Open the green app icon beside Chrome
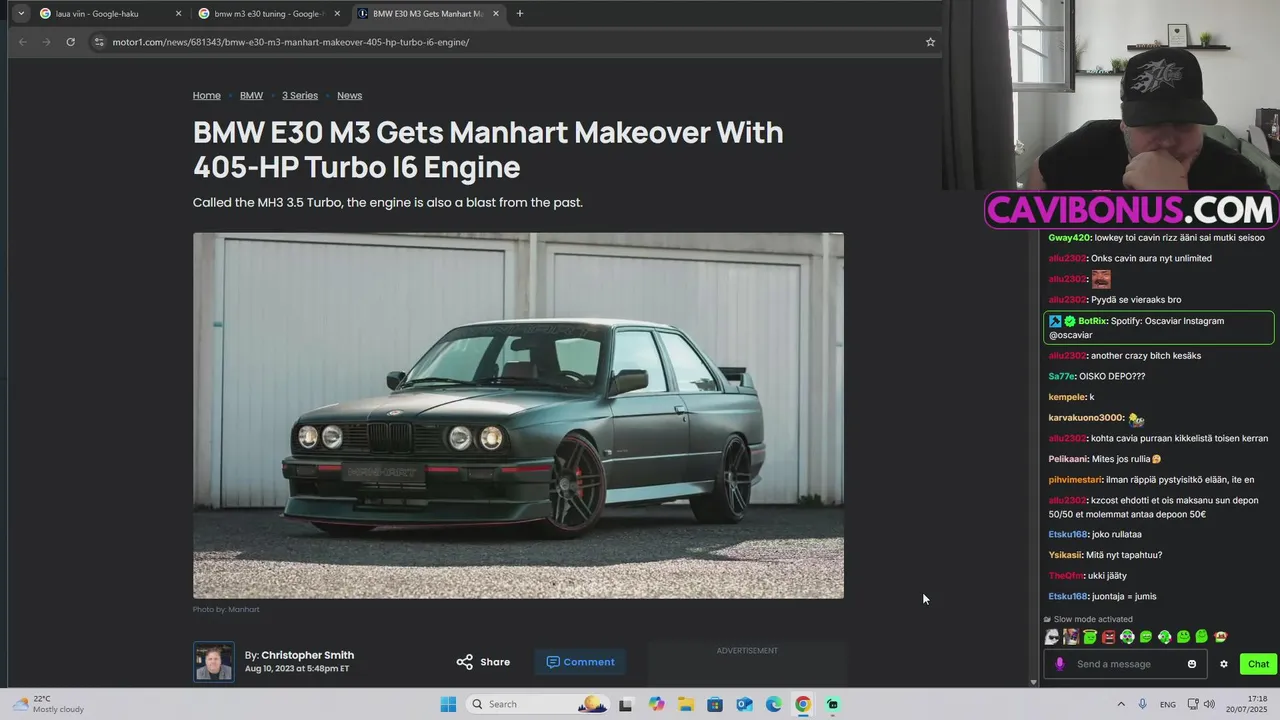This screenshot has width=1280, height=720. tap(832, 704)
